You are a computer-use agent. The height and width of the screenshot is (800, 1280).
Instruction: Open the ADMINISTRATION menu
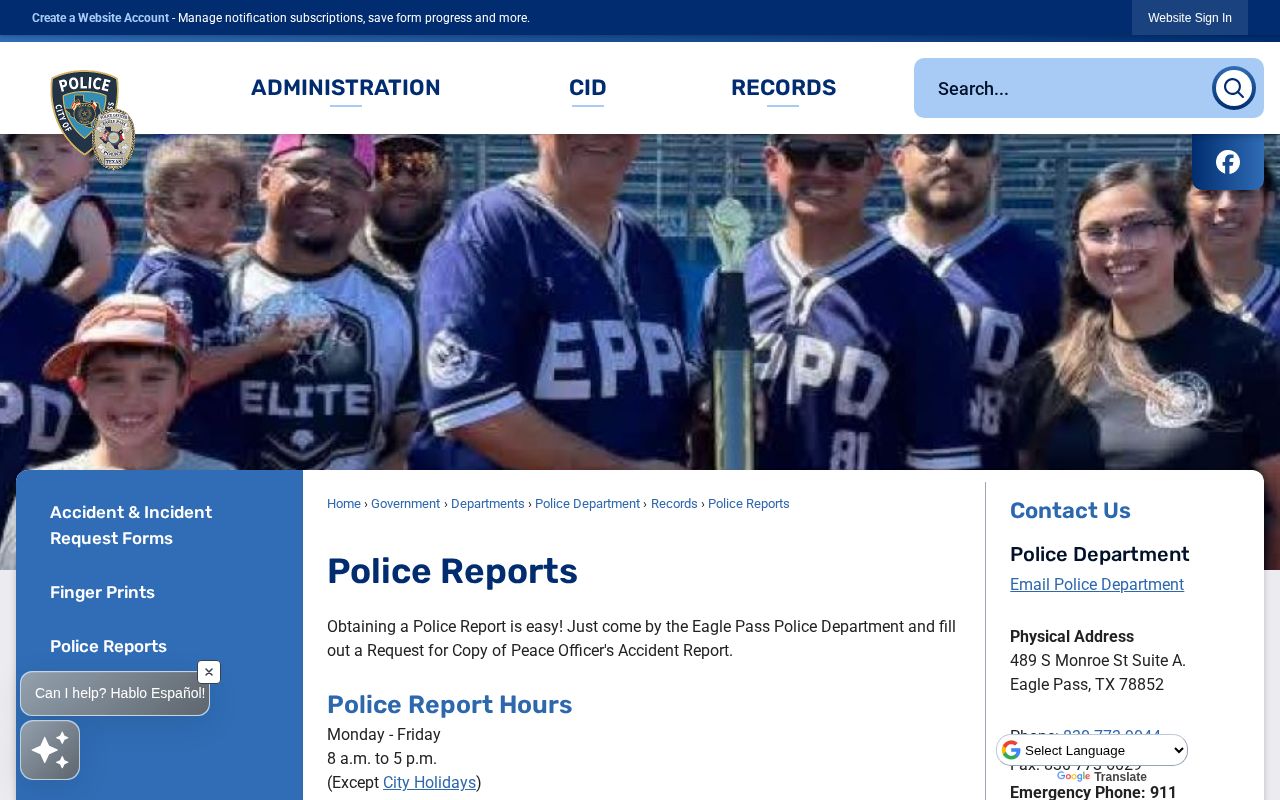(345, 88)
